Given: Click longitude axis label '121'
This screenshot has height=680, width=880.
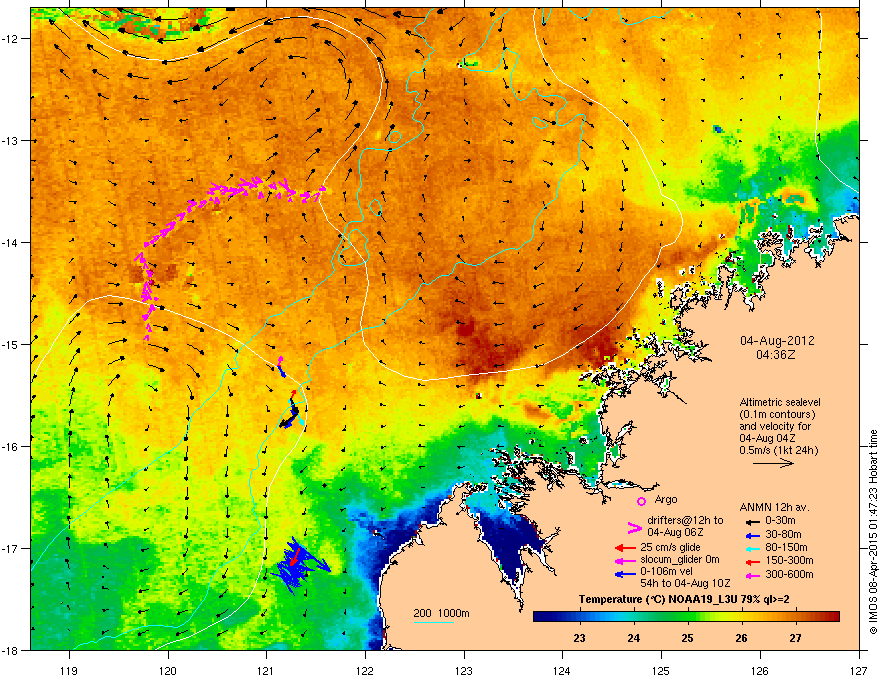Looking at the screenshot, I should point(266,670).
